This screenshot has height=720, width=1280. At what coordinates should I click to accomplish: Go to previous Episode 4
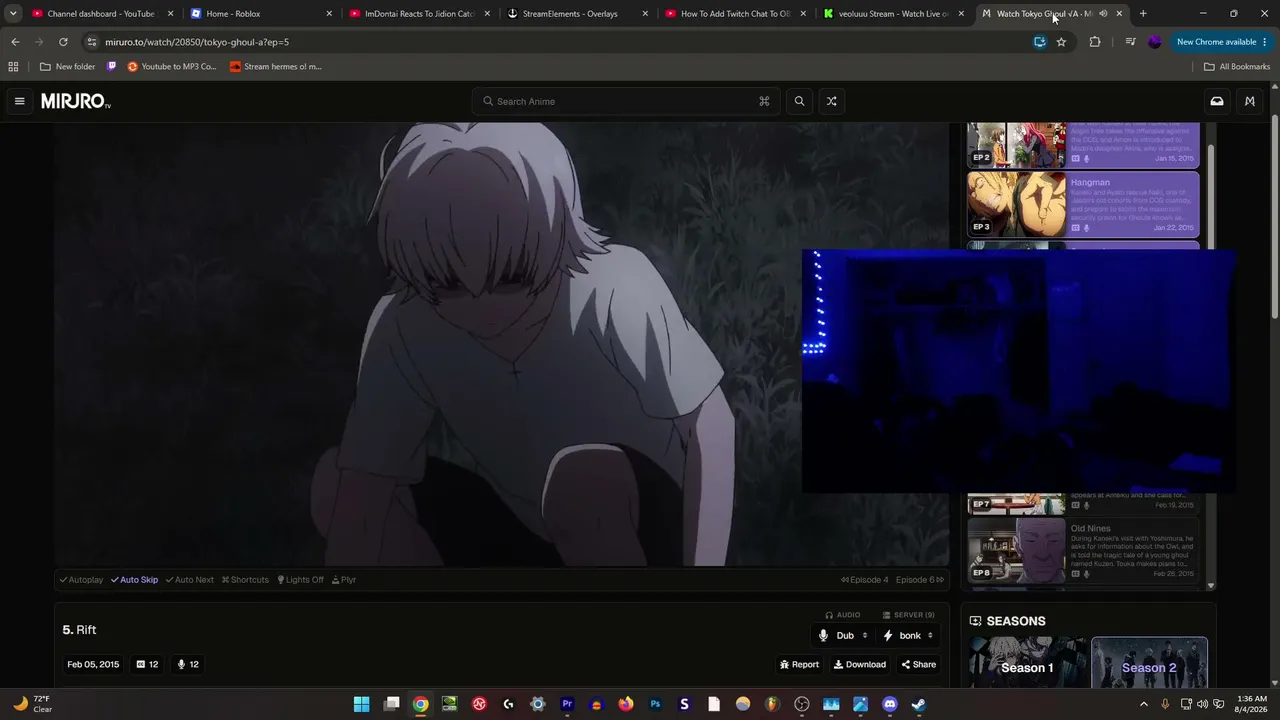865,580
